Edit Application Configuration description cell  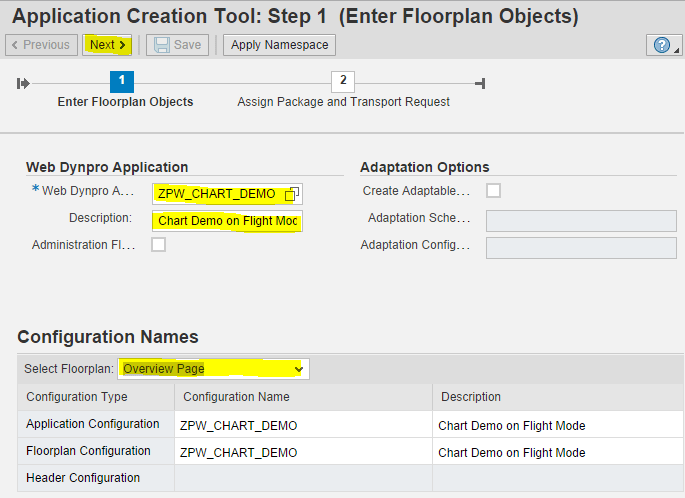[558, 425]
